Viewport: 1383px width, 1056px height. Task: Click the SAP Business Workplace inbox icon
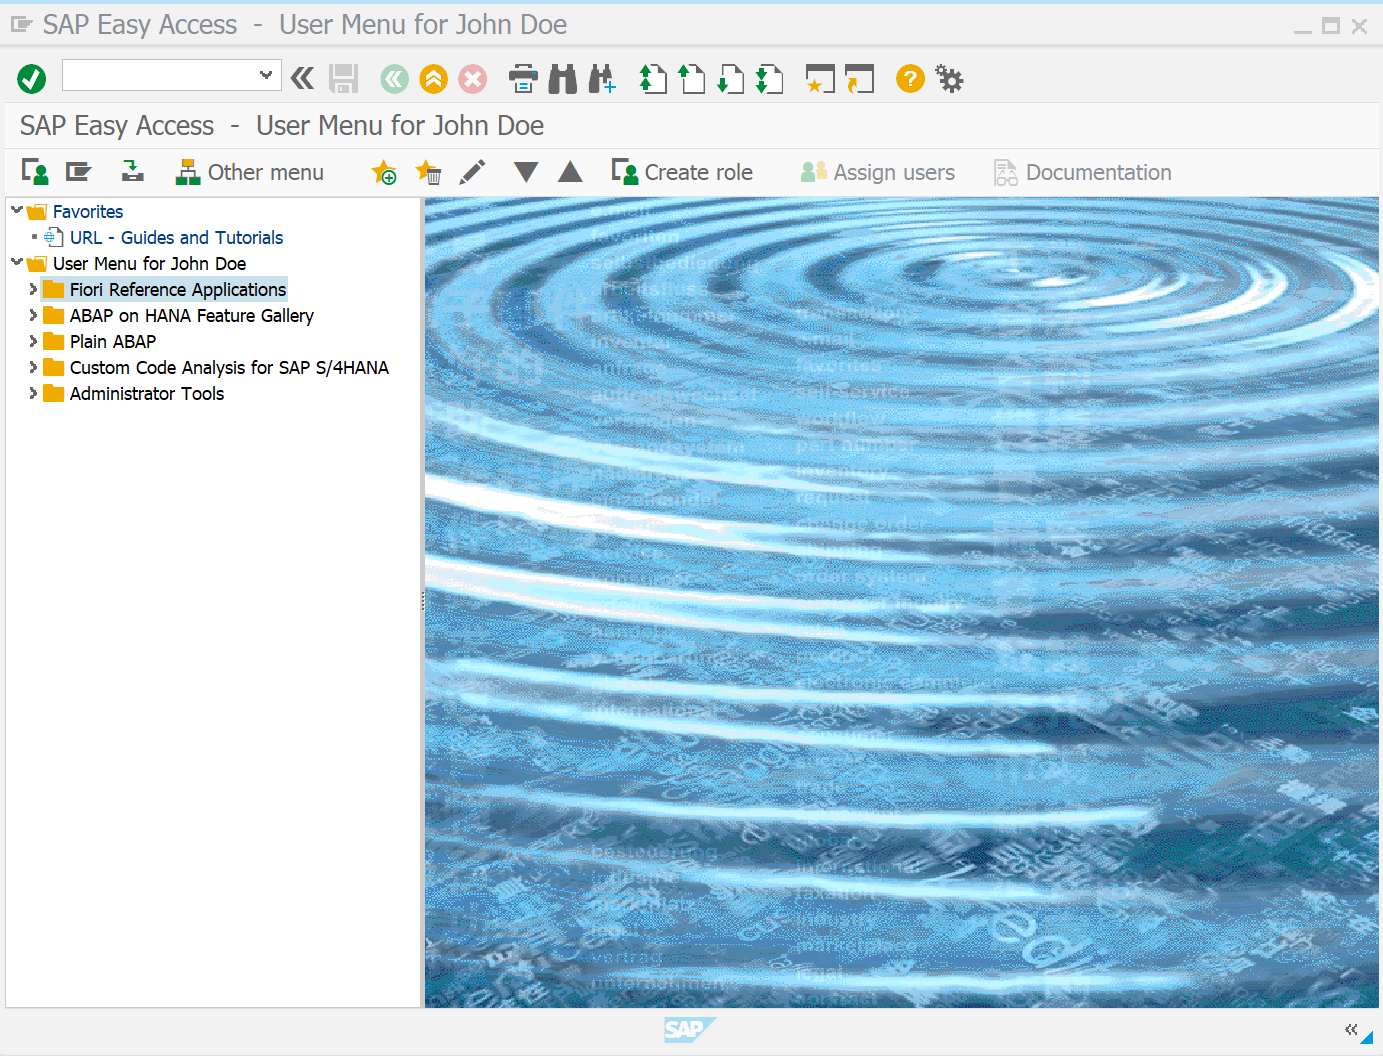tap(133, 172)
